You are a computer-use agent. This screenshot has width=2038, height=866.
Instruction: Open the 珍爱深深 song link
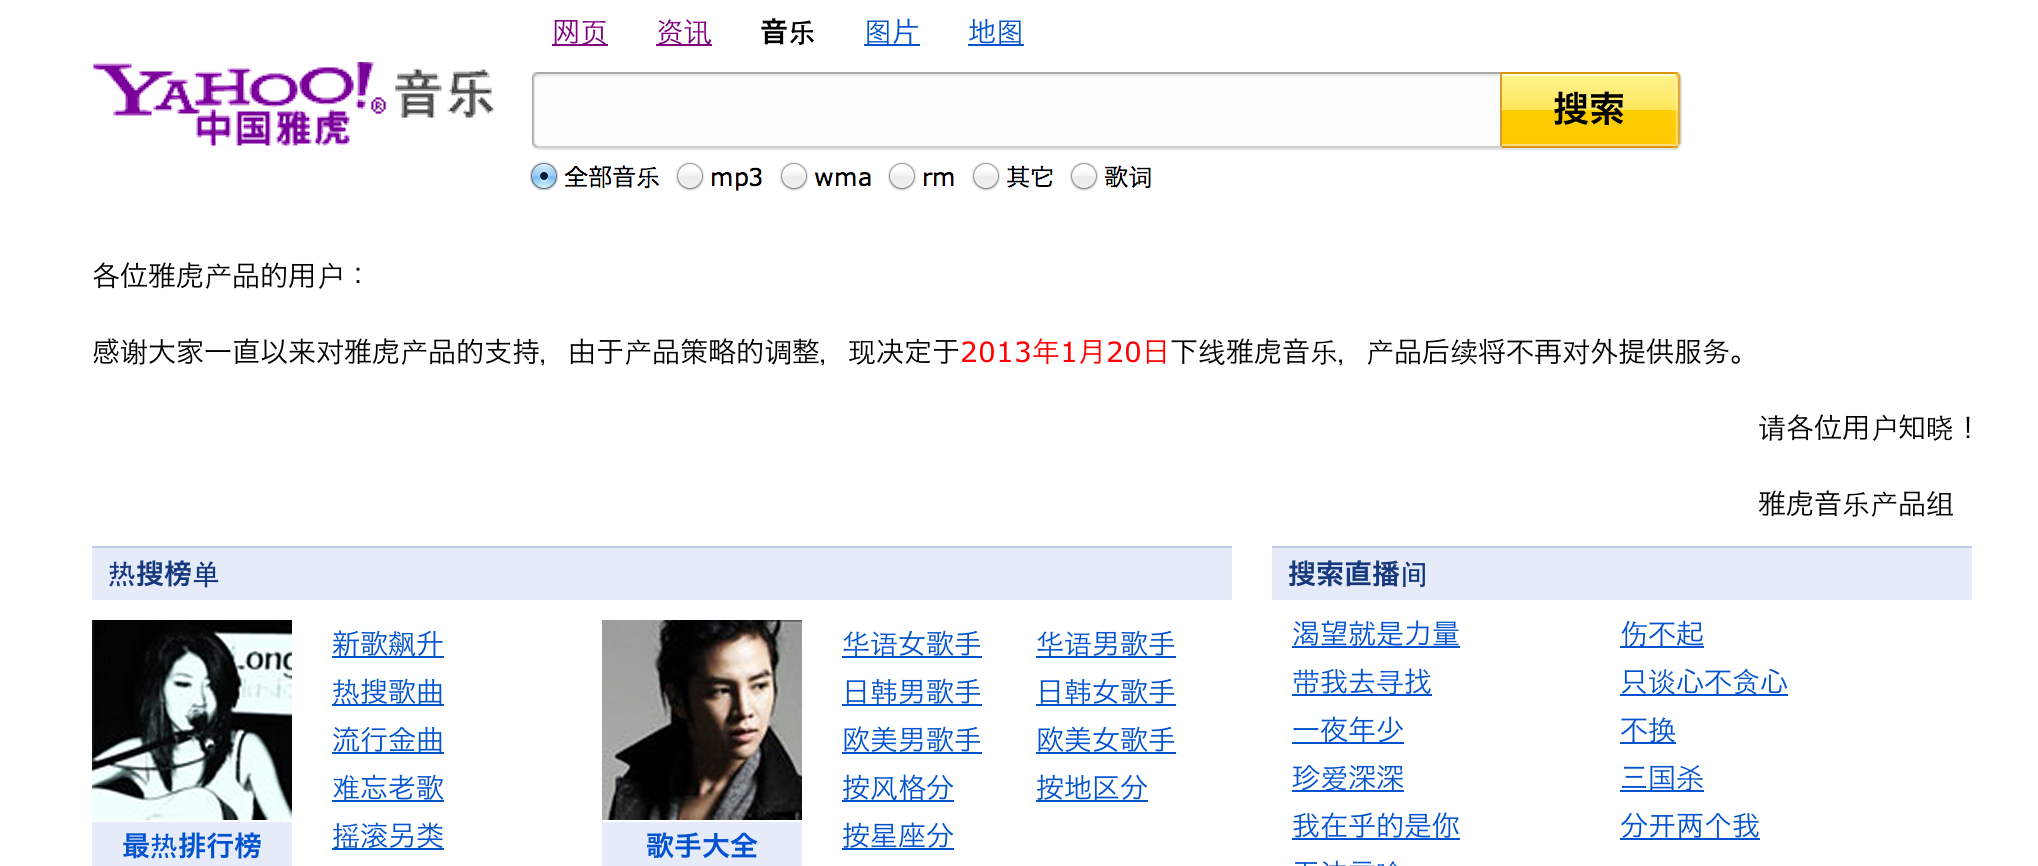[1348, 778]
